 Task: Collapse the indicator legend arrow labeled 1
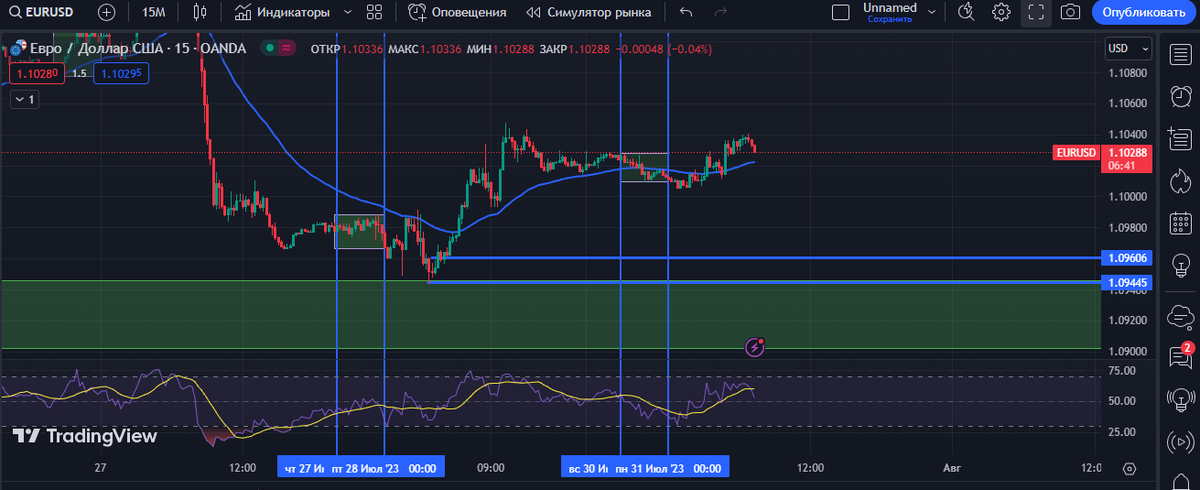point(23,99)
